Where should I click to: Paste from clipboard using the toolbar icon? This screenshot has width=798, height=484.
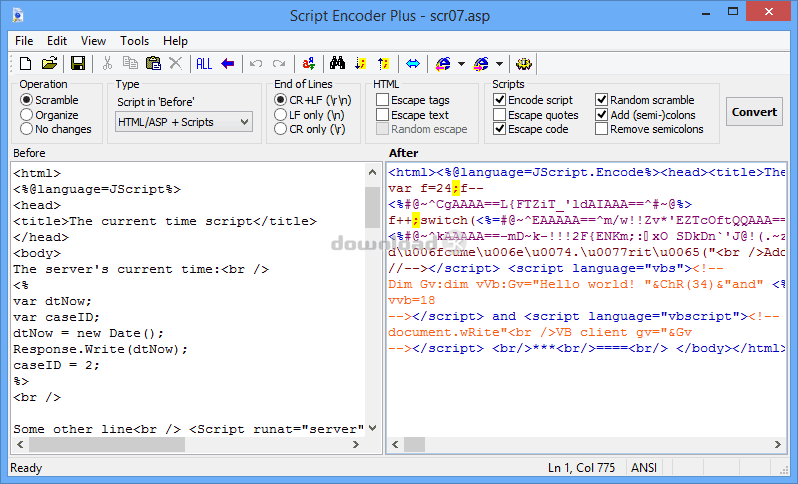(153, 64)
